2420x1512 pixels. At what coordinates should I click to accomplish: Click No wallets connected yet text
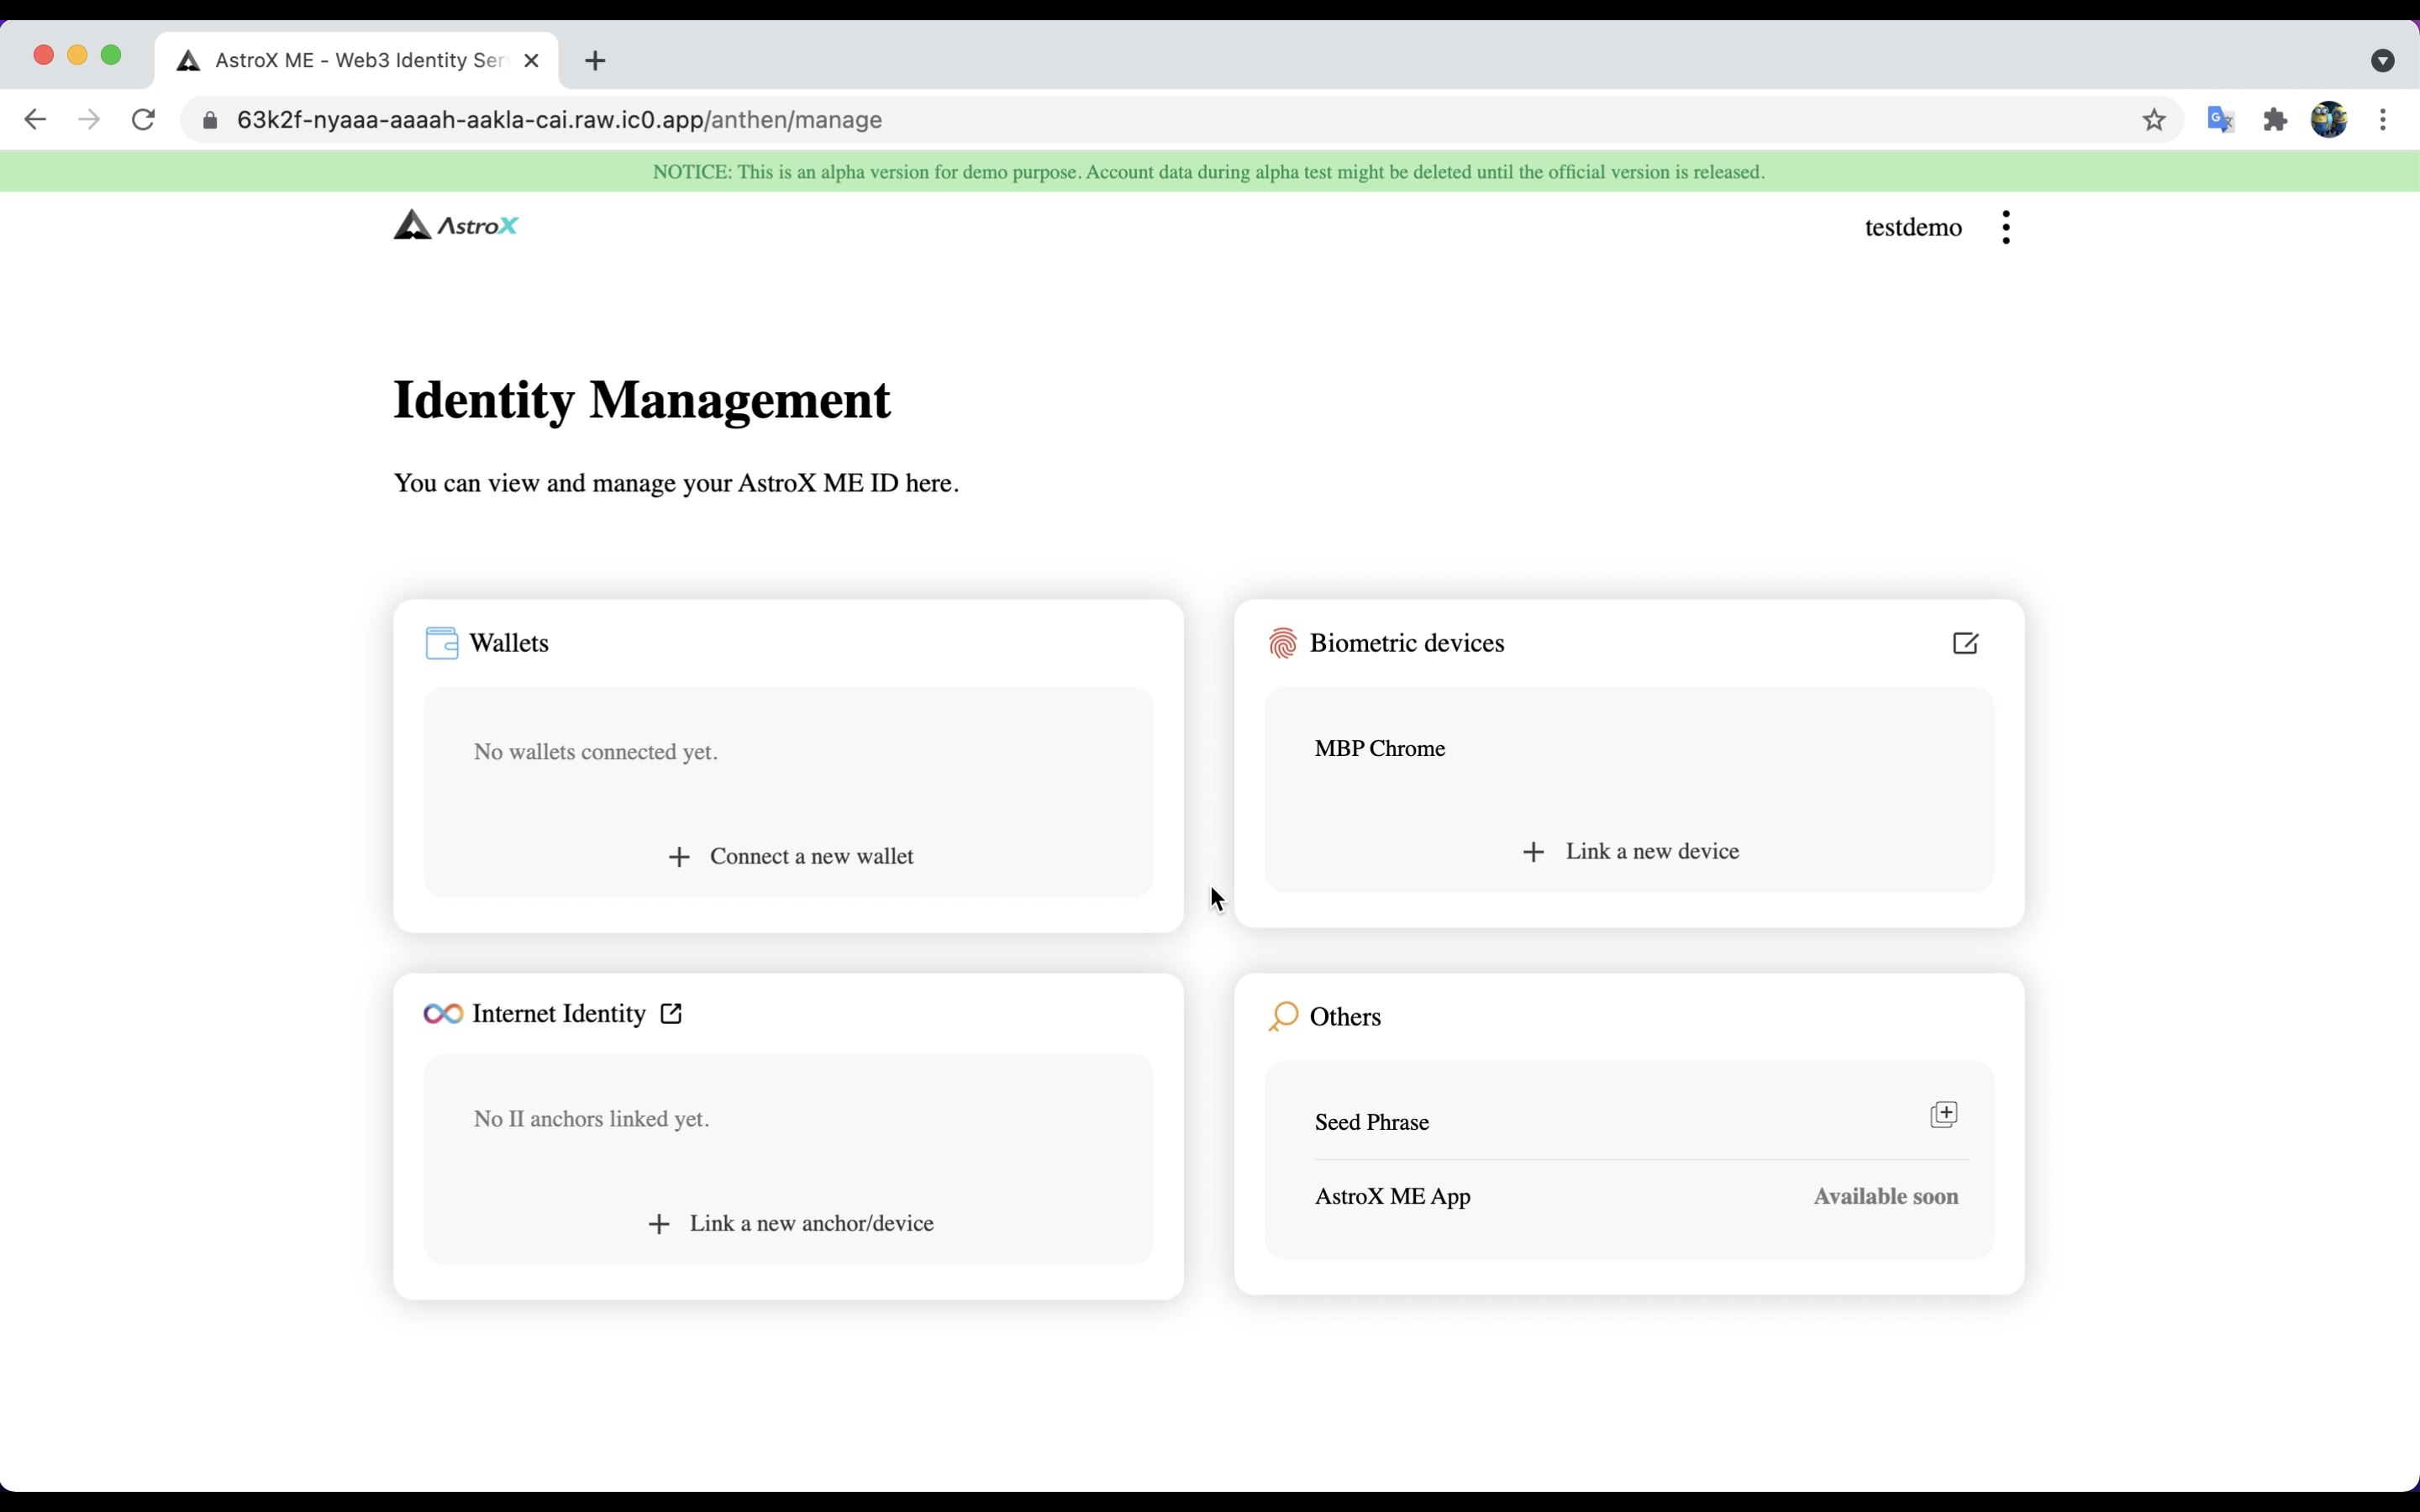pos(596,752)
